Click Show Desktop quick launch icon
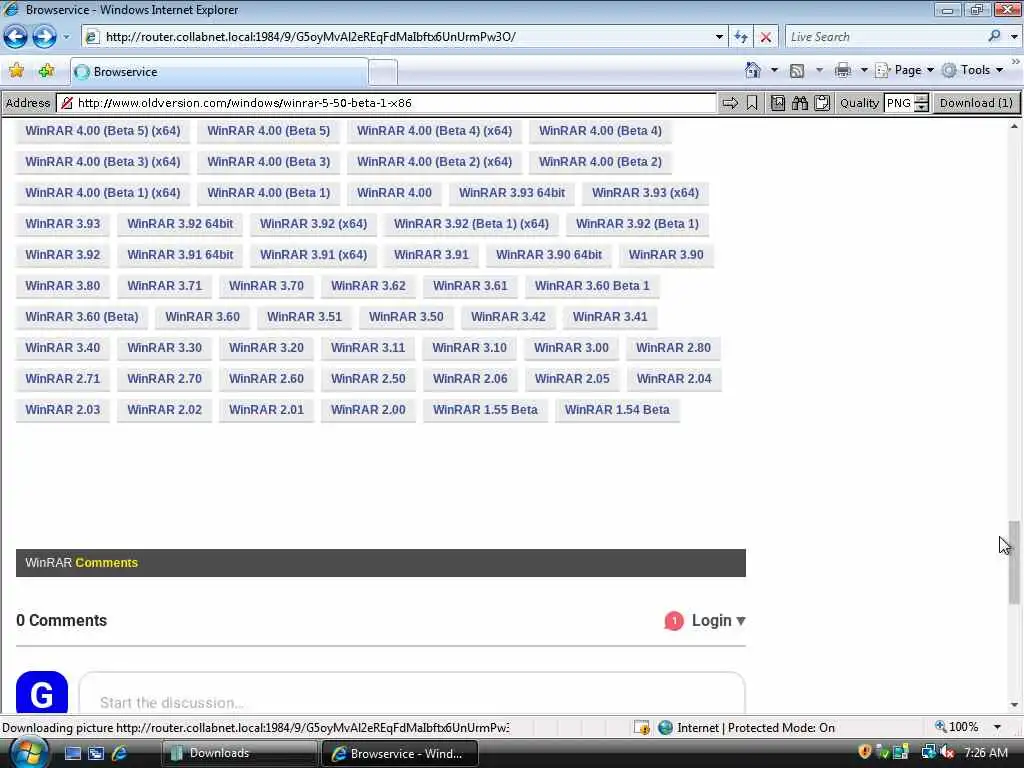Viewport: 1024px width, 768px height. (x=72, y=753)
